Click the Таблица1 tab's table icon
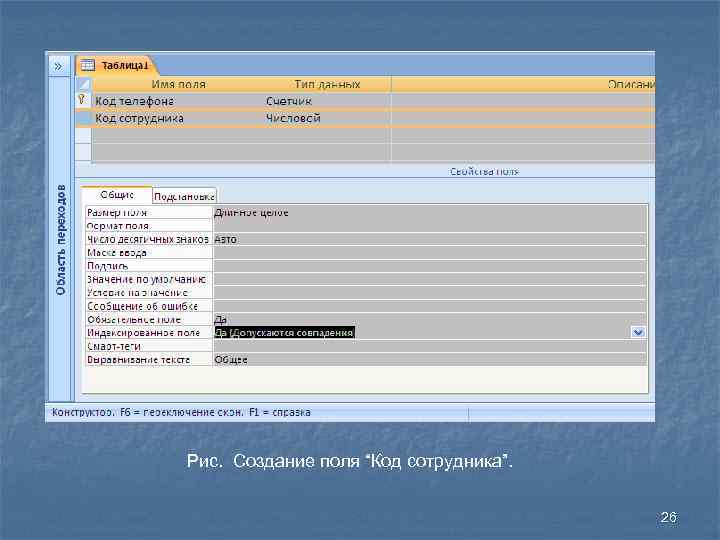The height and width of the screenshot is (540, 720). 87,66
